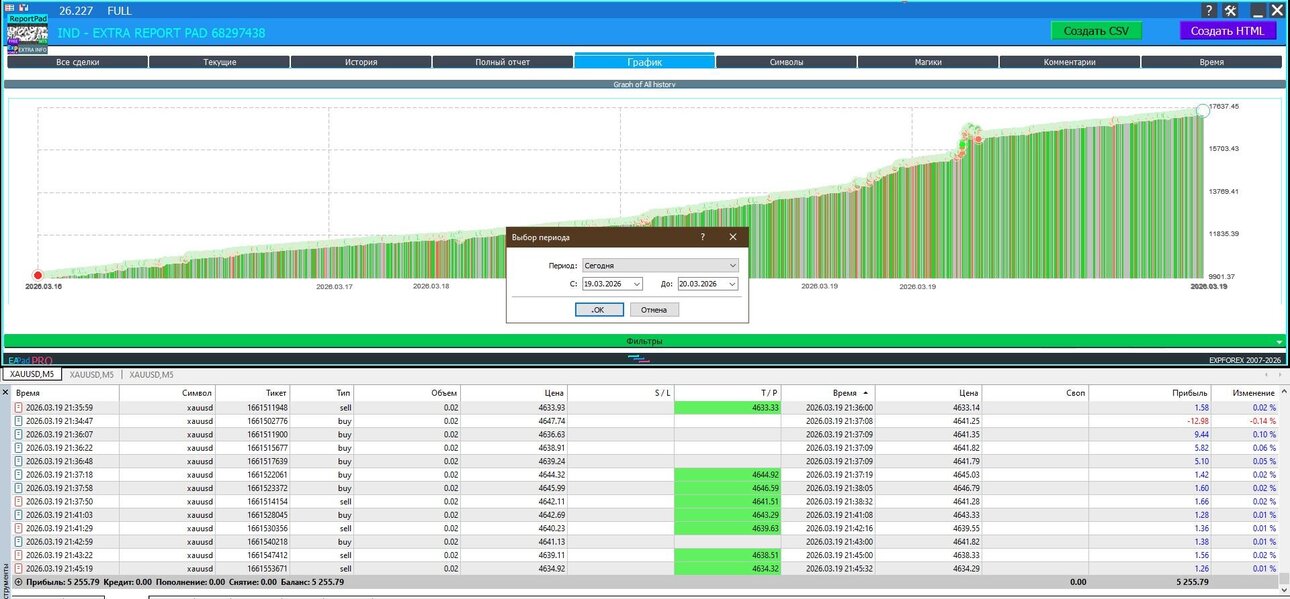Click the balance summary plus icon

19,581
